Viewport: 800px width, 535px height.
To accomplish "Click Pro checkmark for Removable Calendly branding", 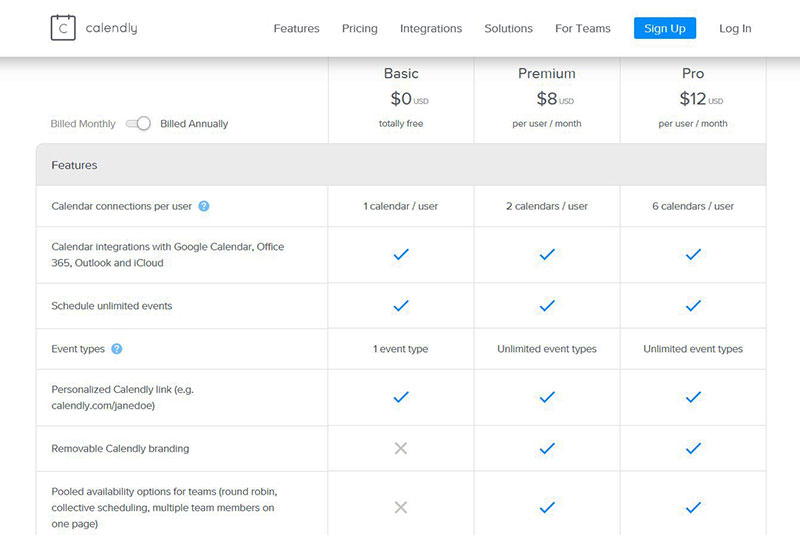I will (x=693, y=448).
